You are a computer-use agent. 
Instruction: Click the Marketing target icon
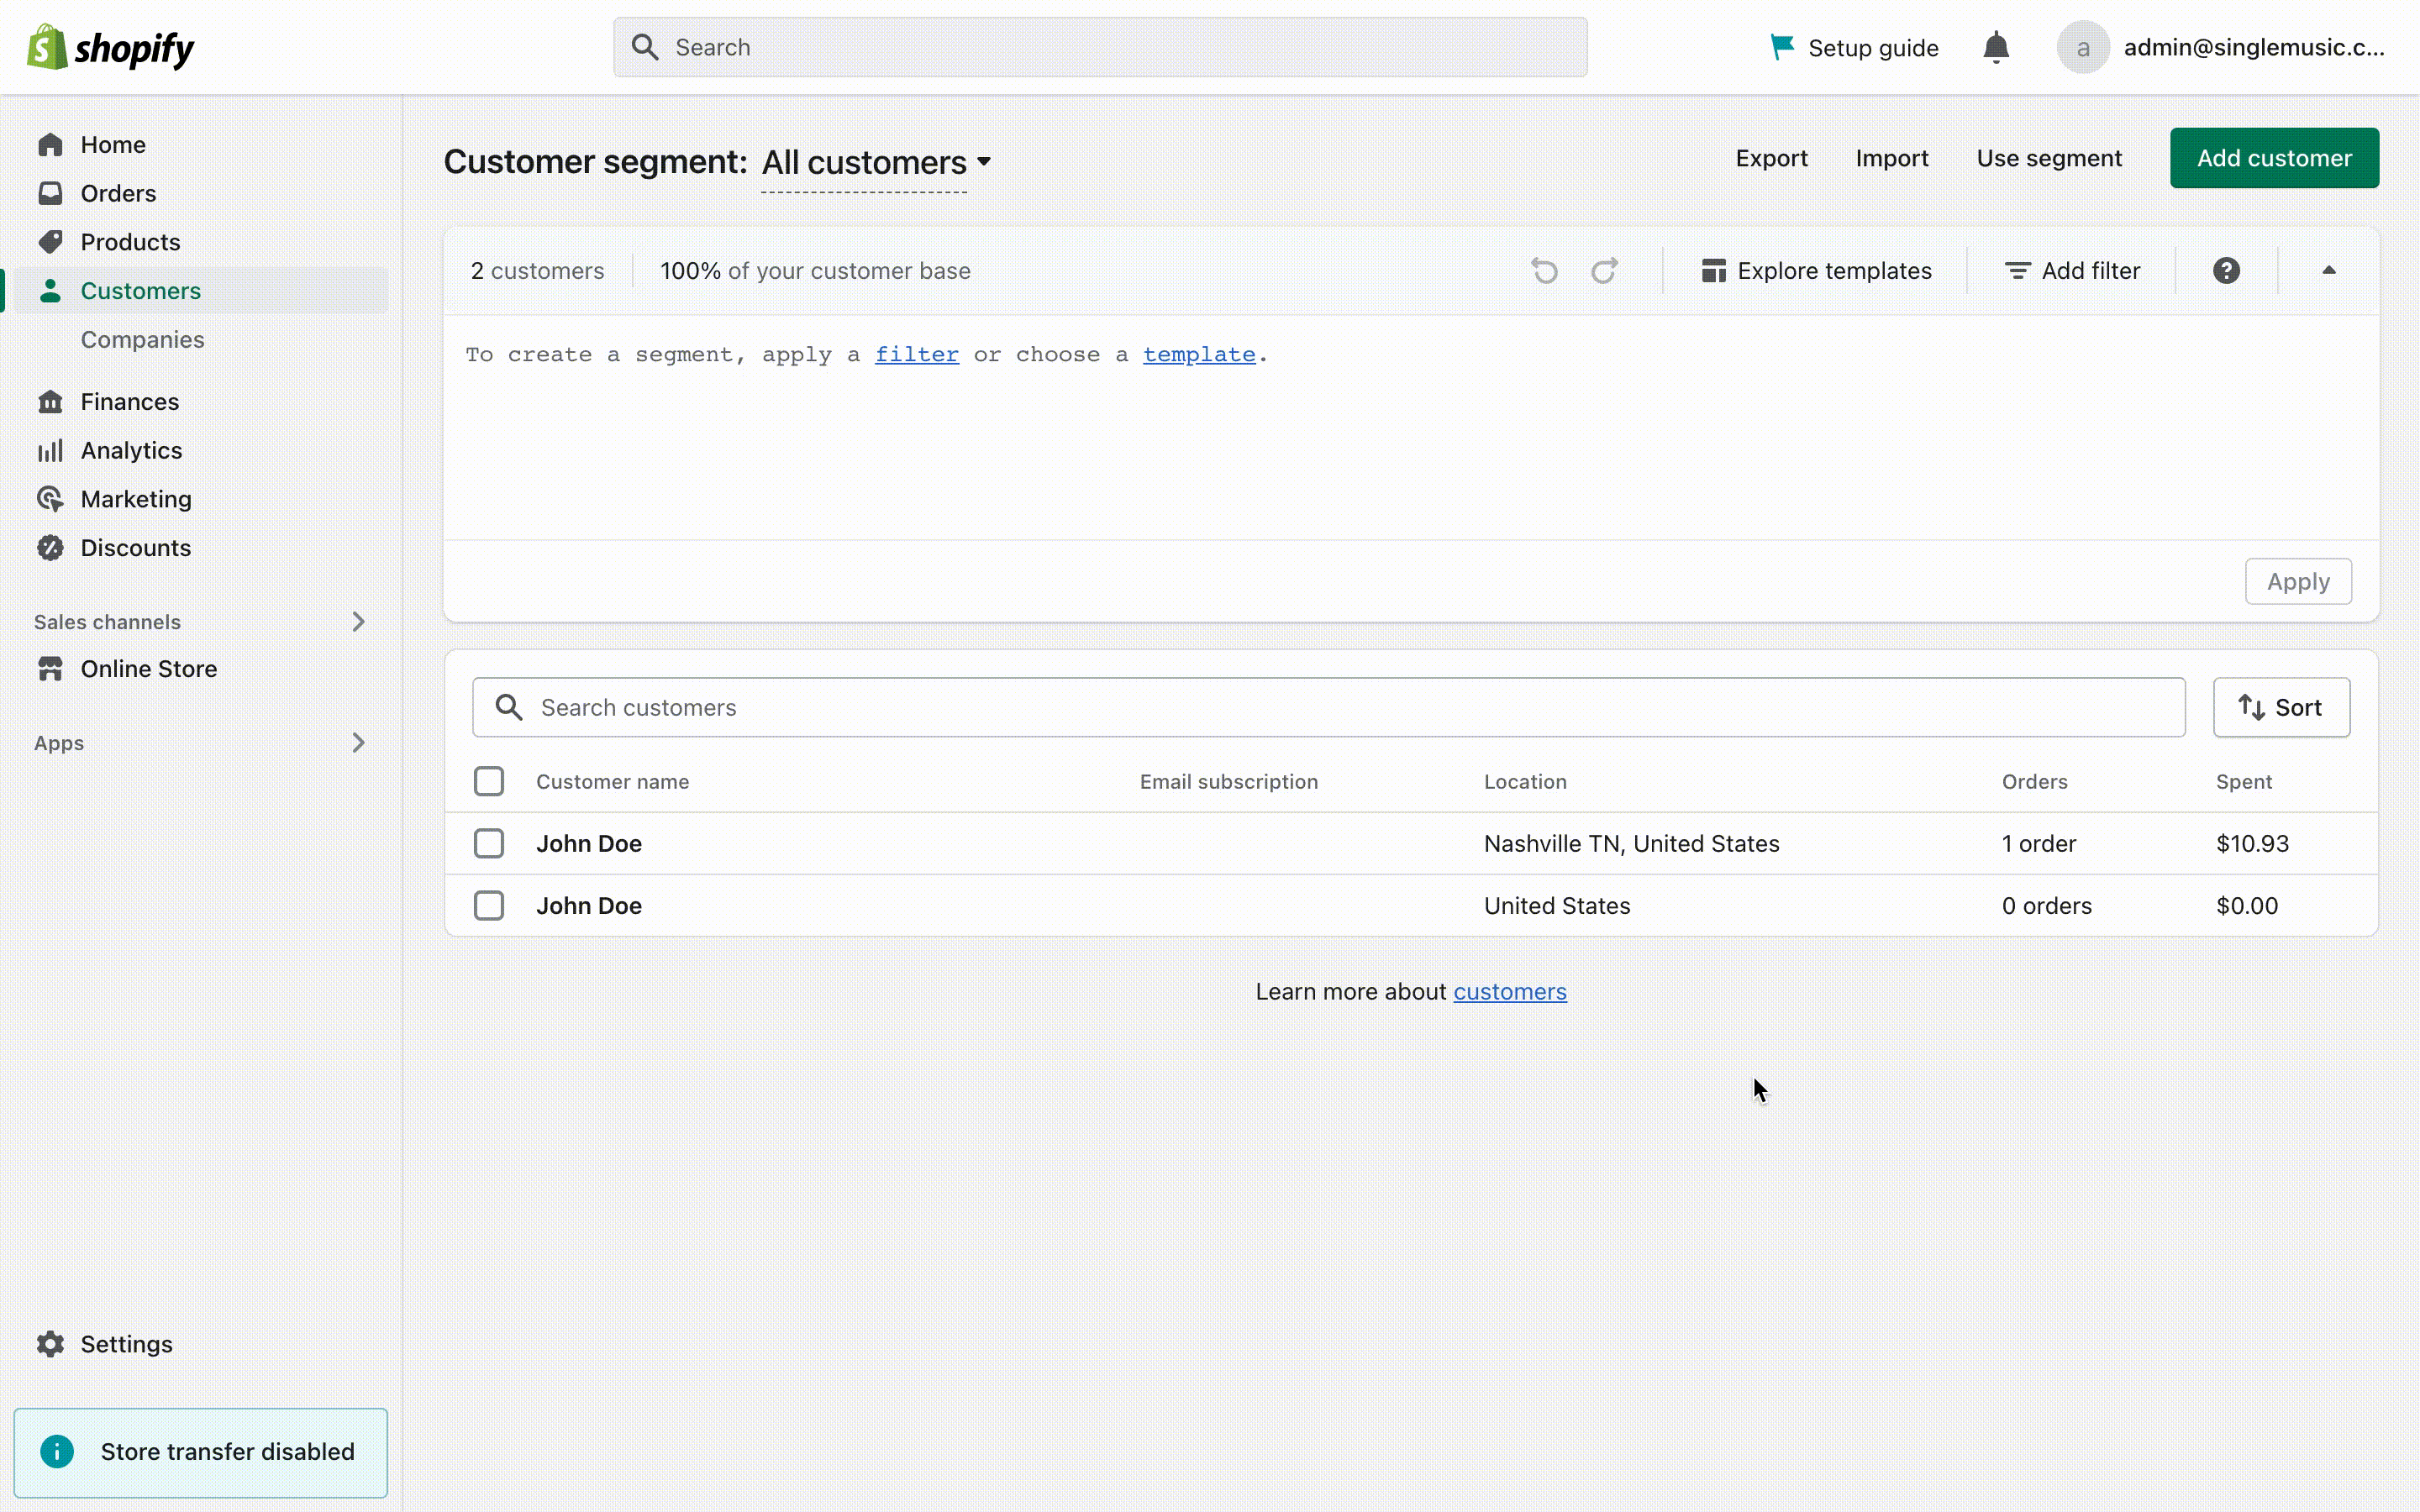[x=50, y=499]
